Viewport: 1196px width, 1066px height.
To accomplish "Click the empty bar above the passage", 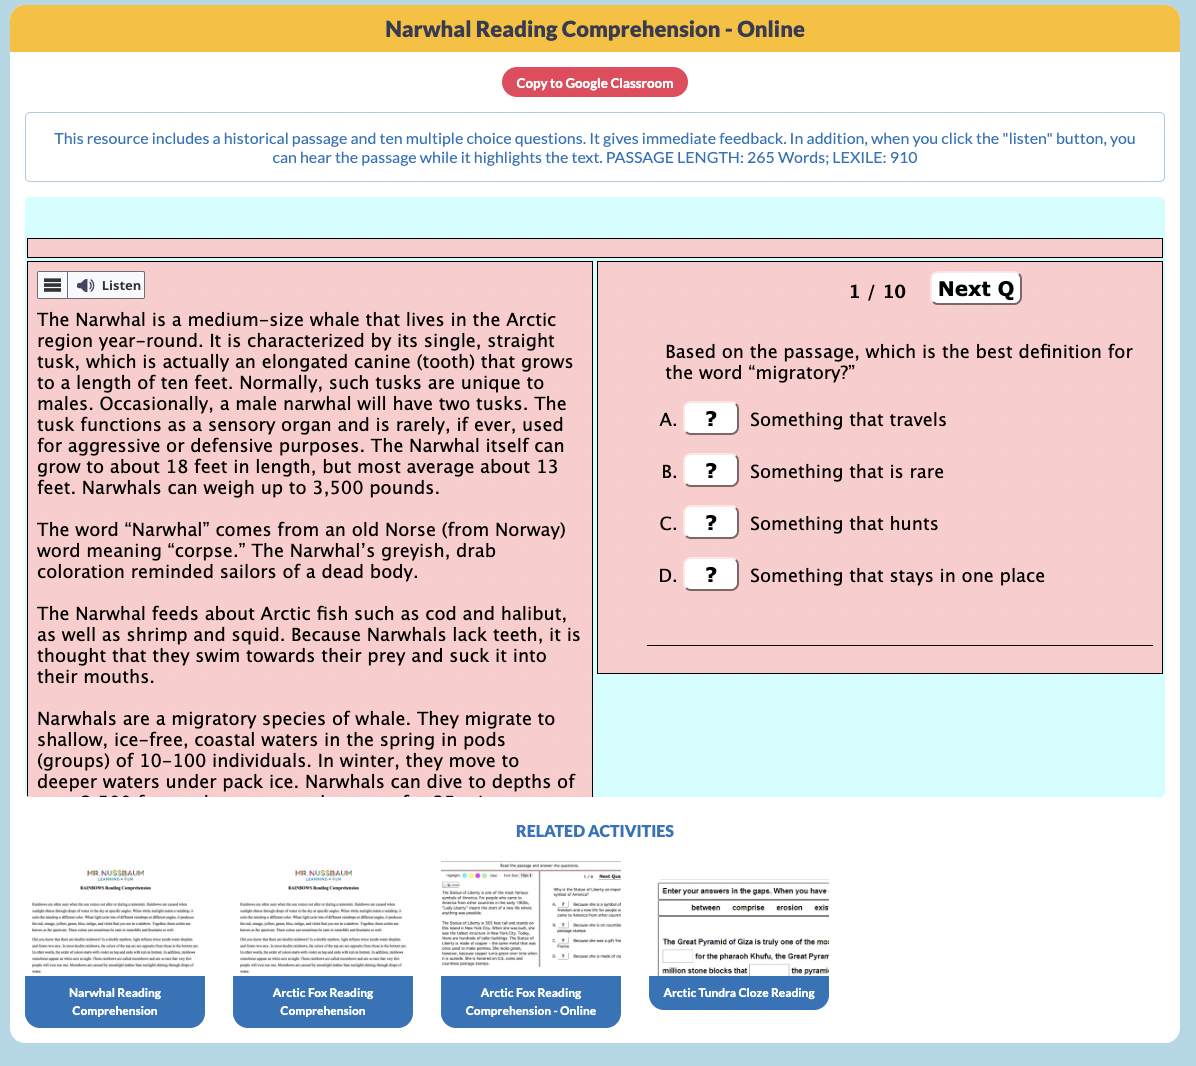I will [x=594, y=248].
